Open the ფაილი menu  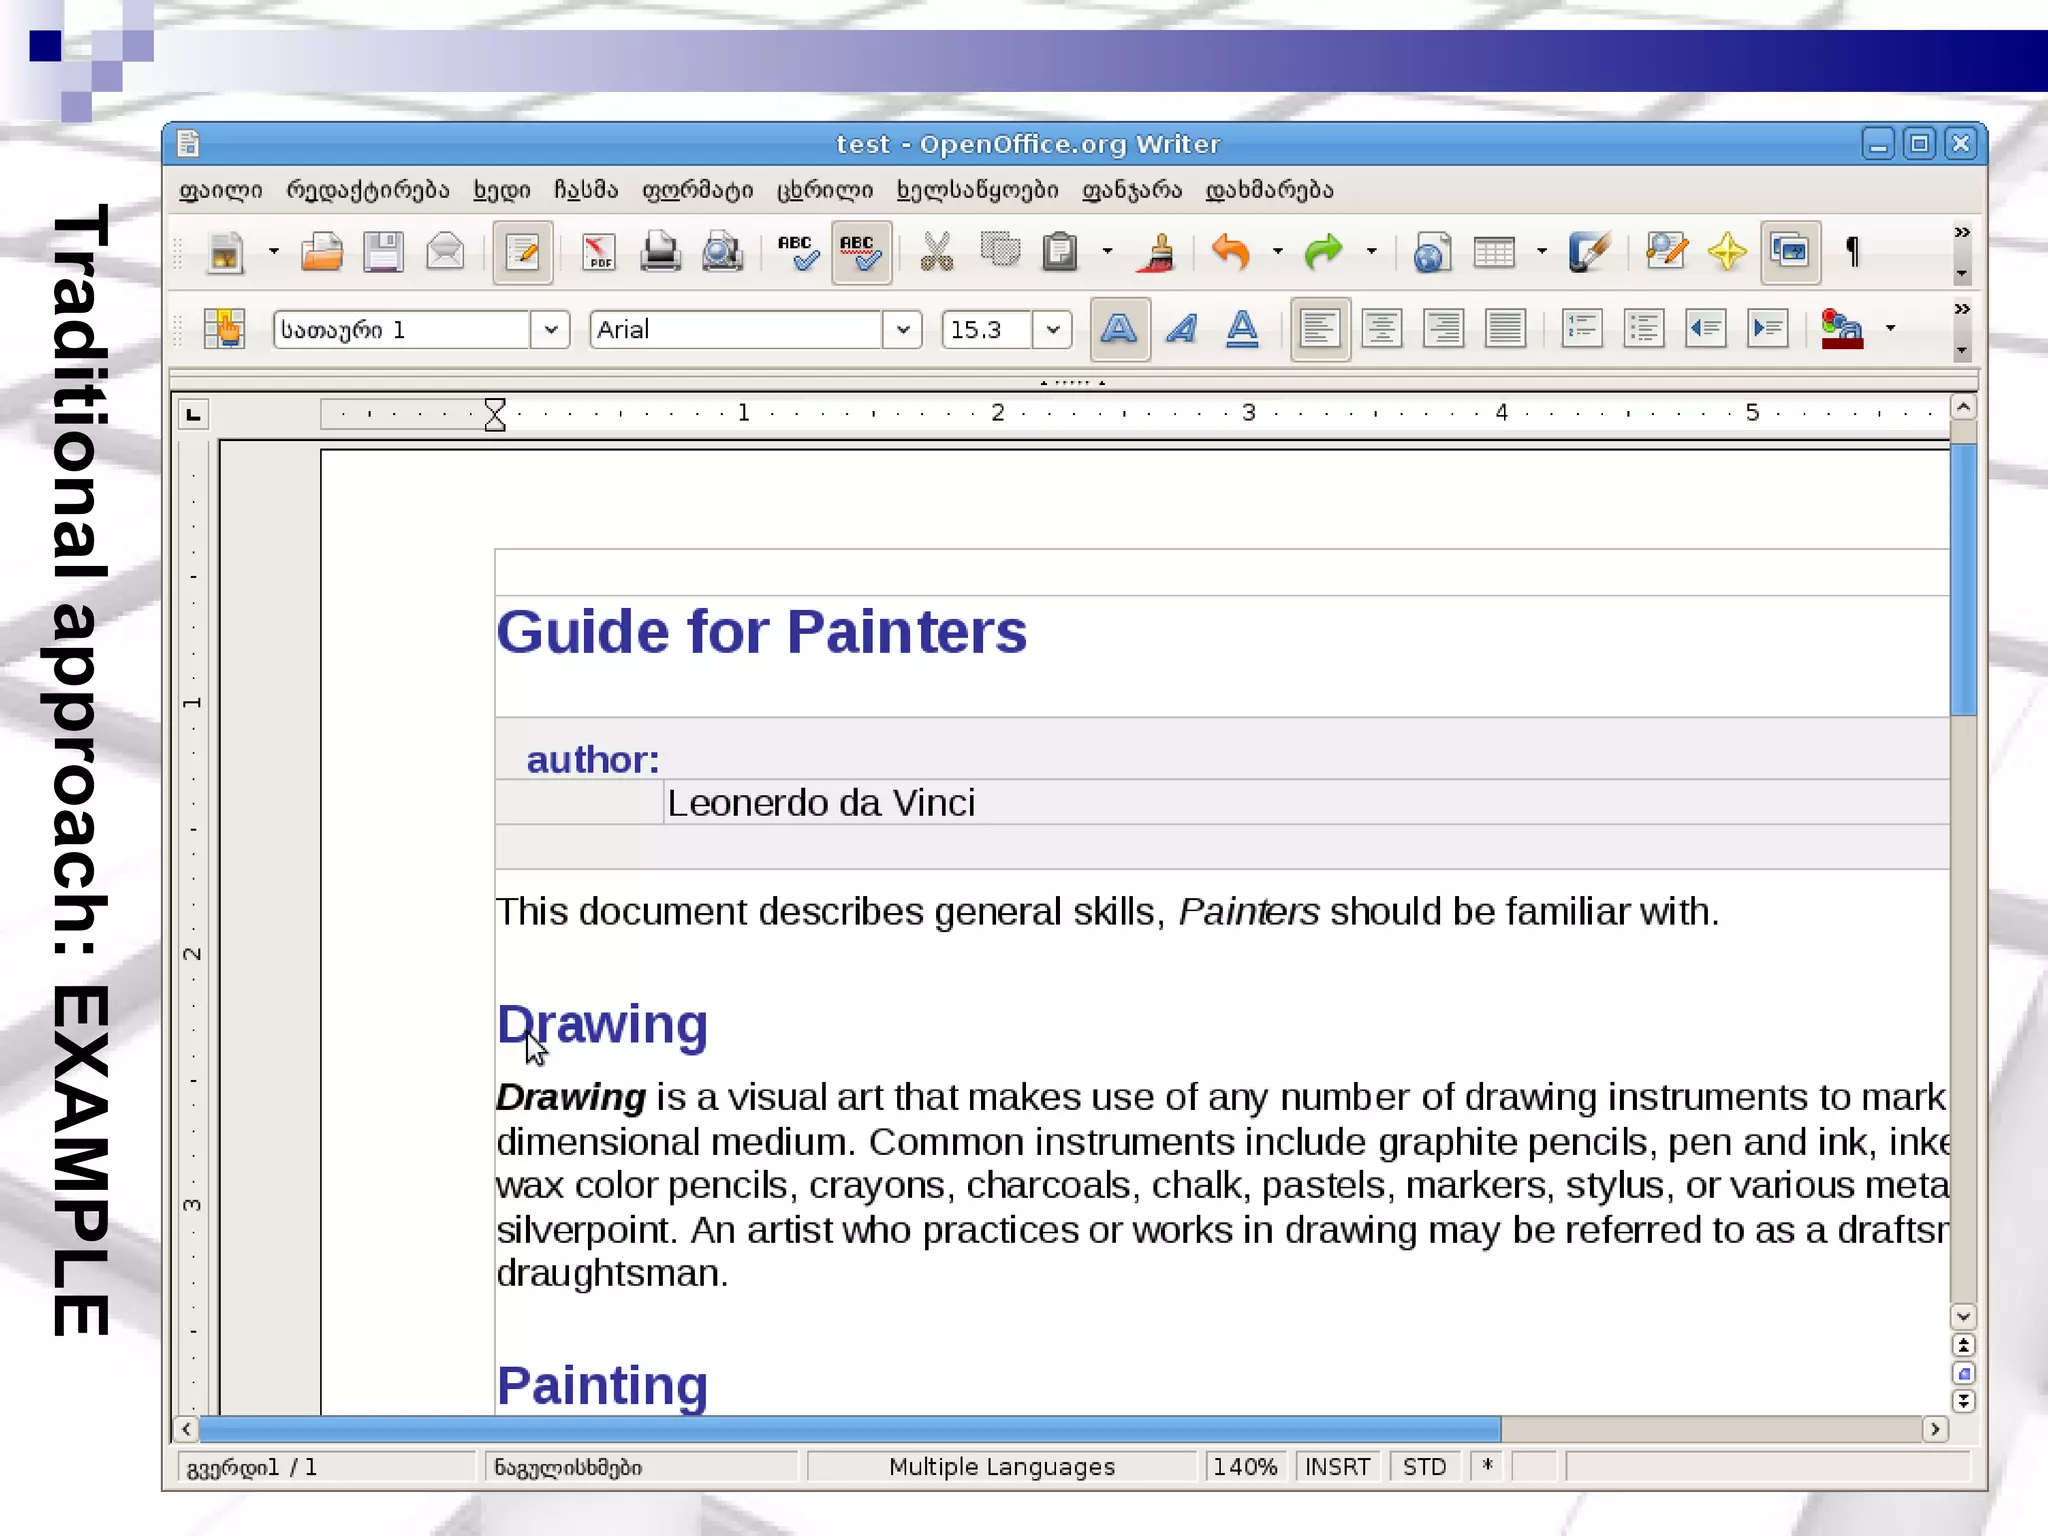pos(220,190)
